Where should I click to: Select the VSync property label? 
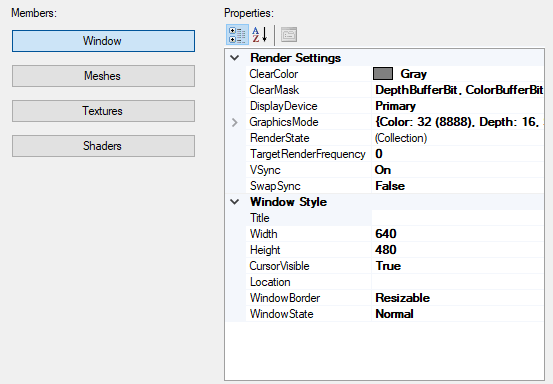pyautogui.click(x=265, y=170)
